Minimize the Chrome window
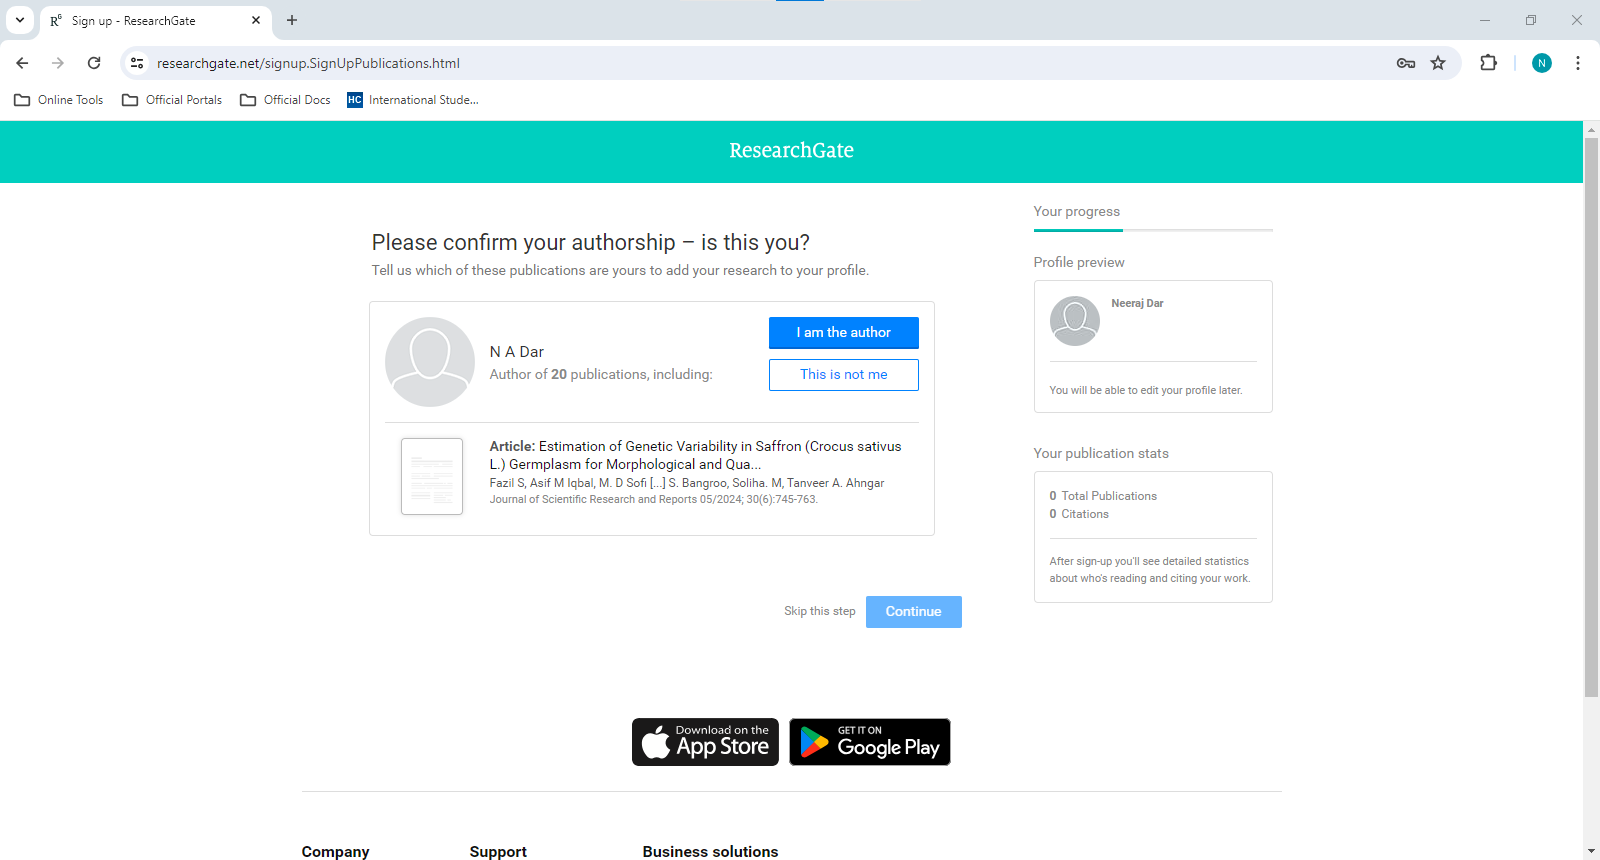Viewport: 1600px width, 860px height. 1485,20
